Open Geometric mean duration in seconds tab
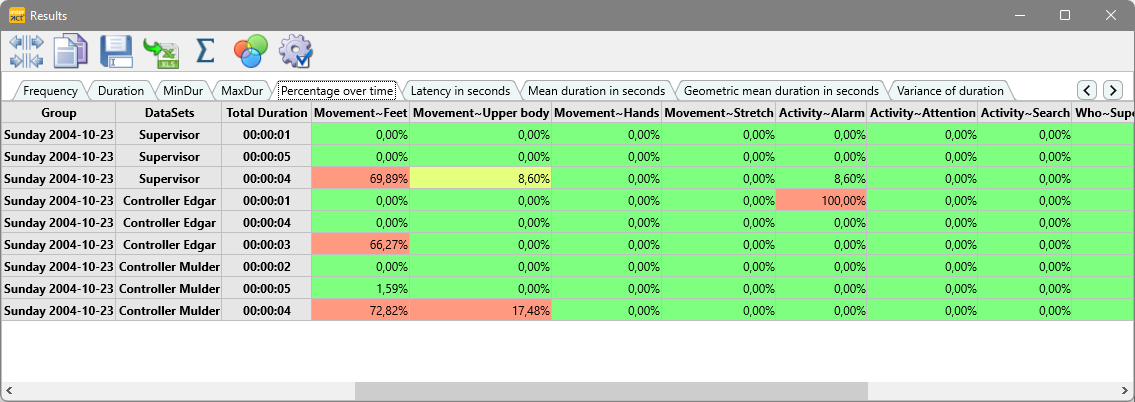The width and height of the screenshot is (1135, 402). (x=781, y=91)
